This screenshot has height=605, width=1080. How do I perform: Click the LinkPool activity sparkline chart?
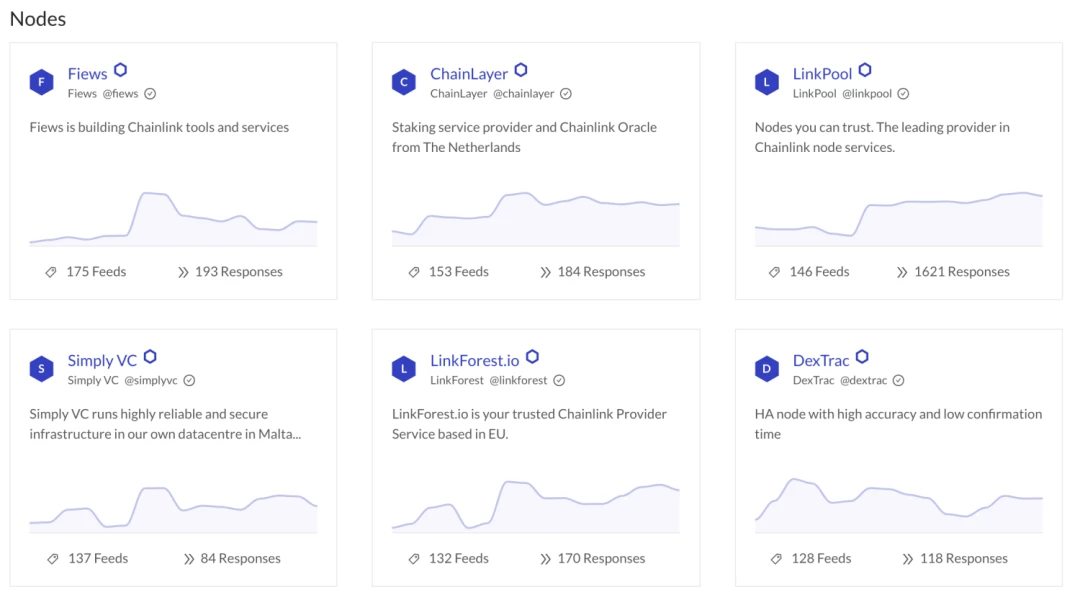point(899,219)
